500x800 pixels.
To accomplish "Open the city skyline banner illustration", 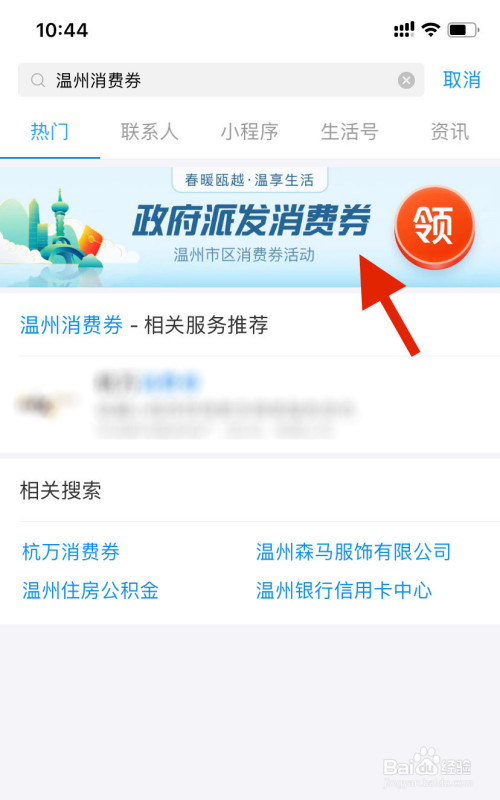I will [59, 232].
